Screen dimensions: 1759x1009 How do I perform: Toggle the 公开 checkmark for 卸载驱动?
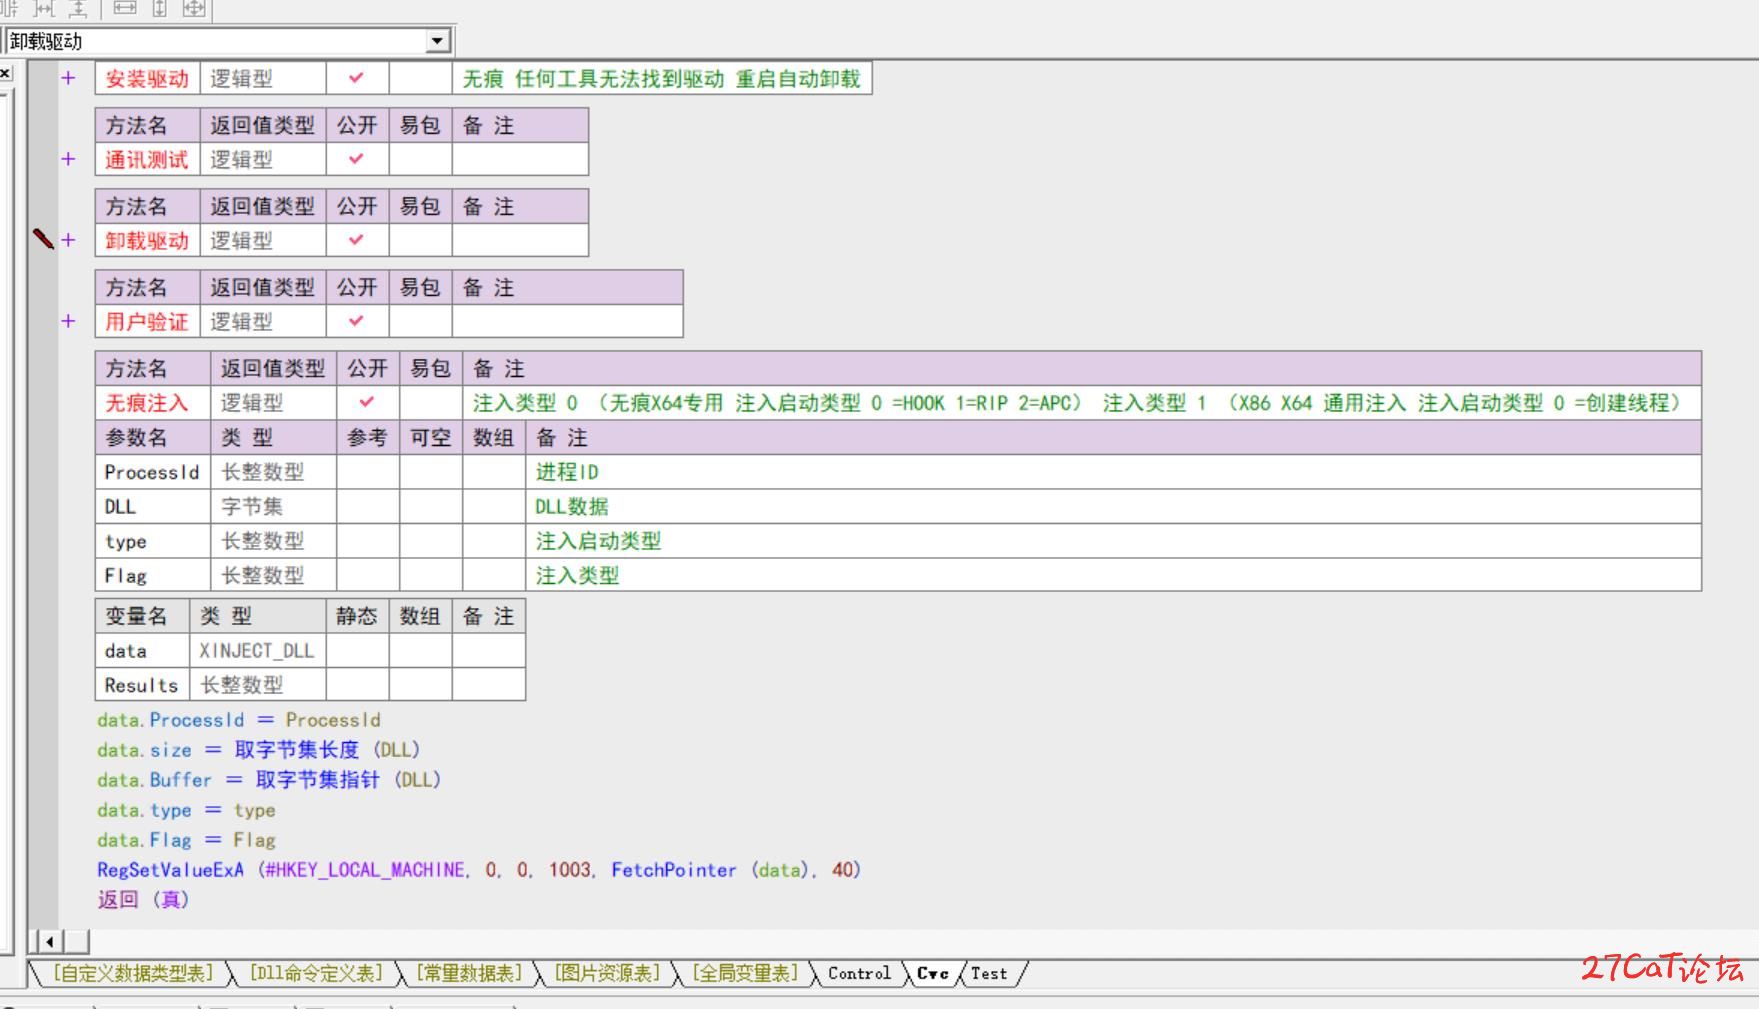click(357, 240)
